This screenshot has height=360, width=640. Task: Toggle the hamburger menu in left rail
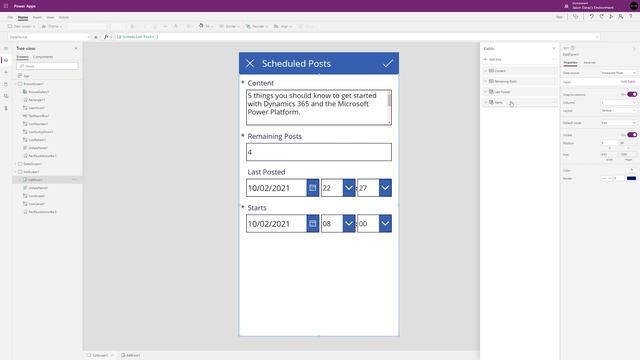[x=6, y=48]
